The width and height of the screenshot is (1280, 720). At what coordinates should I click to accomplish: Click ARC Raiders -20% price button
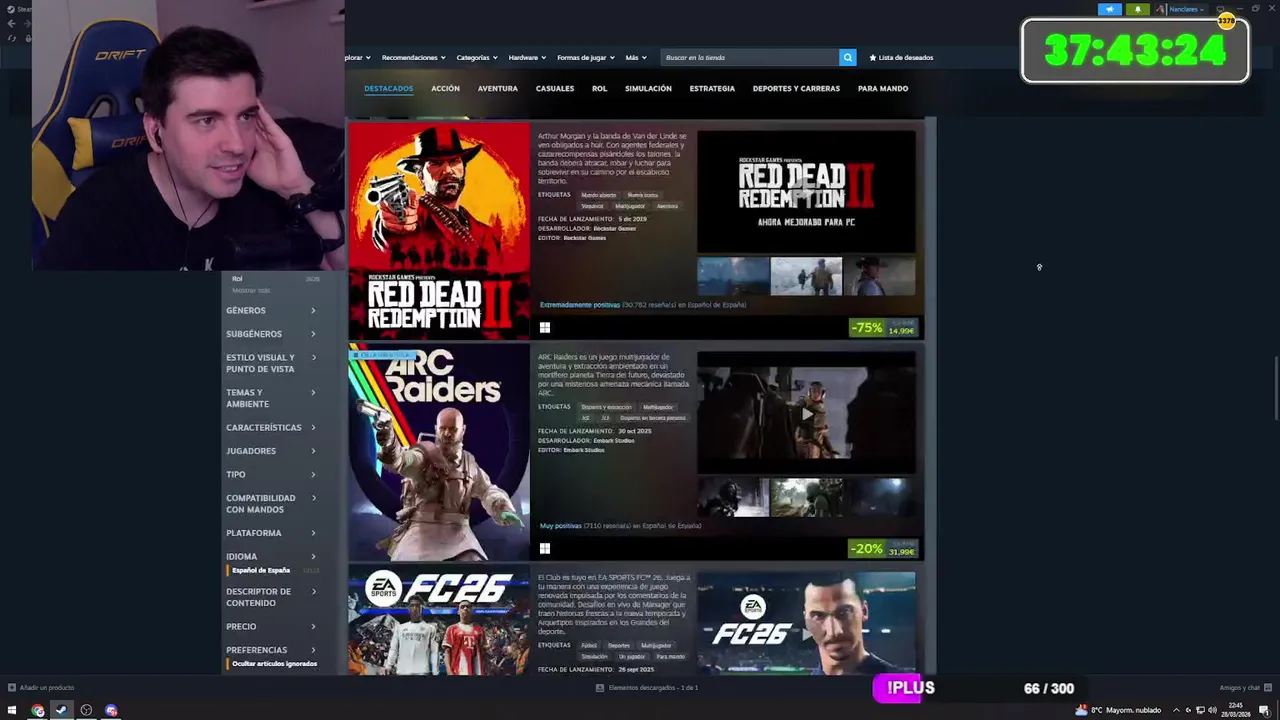882,549
